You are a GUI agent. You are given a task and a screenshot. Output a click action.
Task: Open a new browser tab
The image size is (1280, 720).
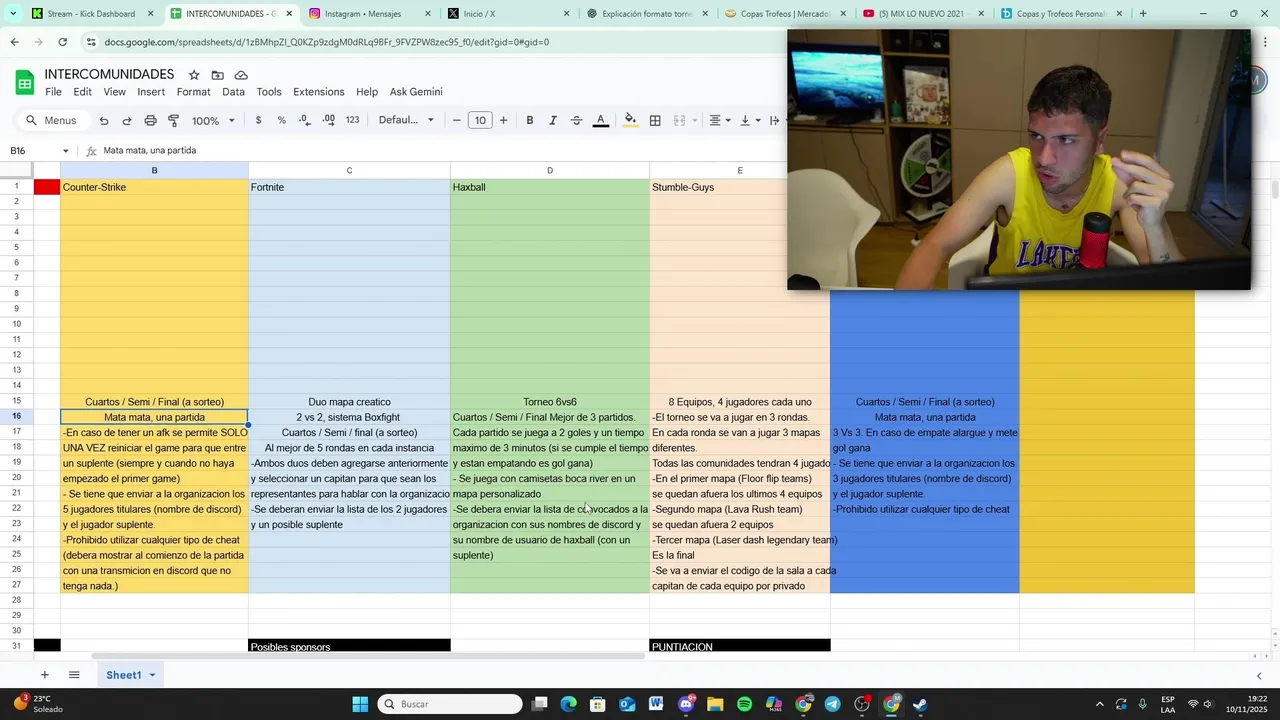[x=1143, y=14]
